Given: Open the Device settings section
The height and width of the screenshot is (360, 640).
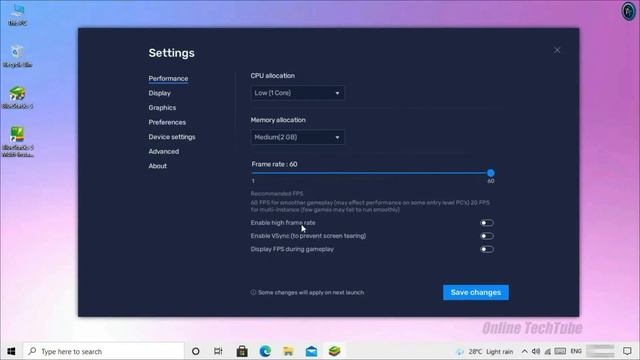Looking at the screenshot, I should tap(172, 137).
